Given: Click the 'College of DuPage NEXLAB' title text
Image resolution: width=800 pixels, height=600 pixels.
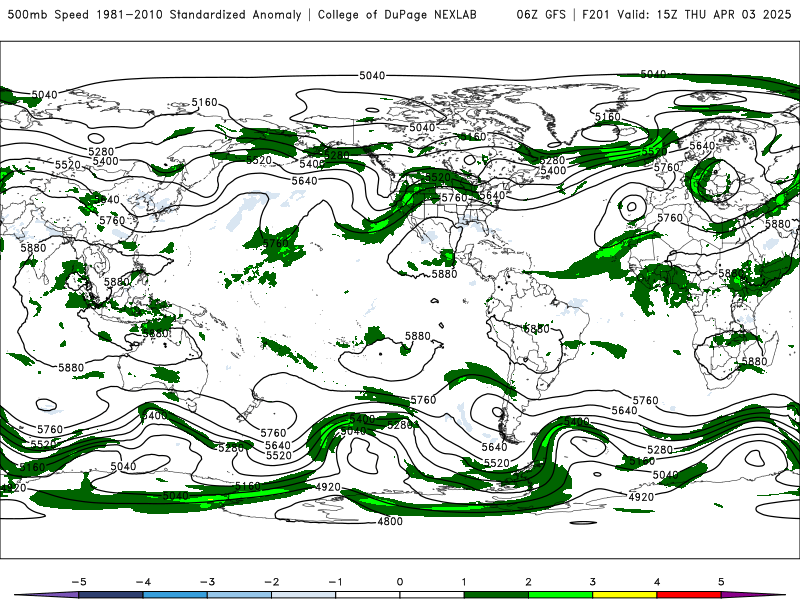Looking at the screenshot, I should [397, 14].
